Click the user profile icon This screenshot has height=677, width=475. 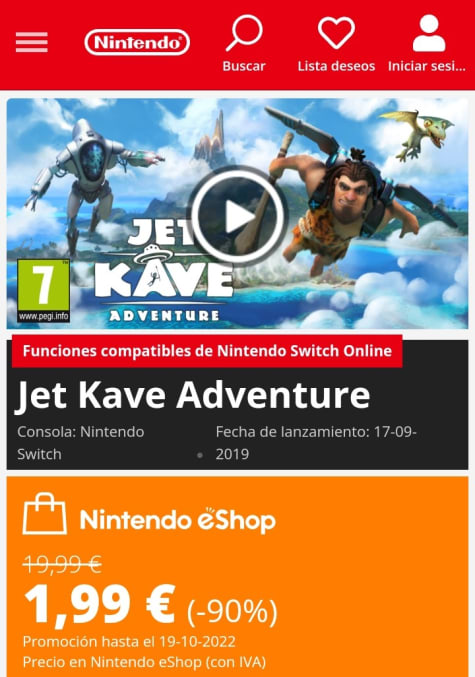pyautogui.click(x=429, y=33)
